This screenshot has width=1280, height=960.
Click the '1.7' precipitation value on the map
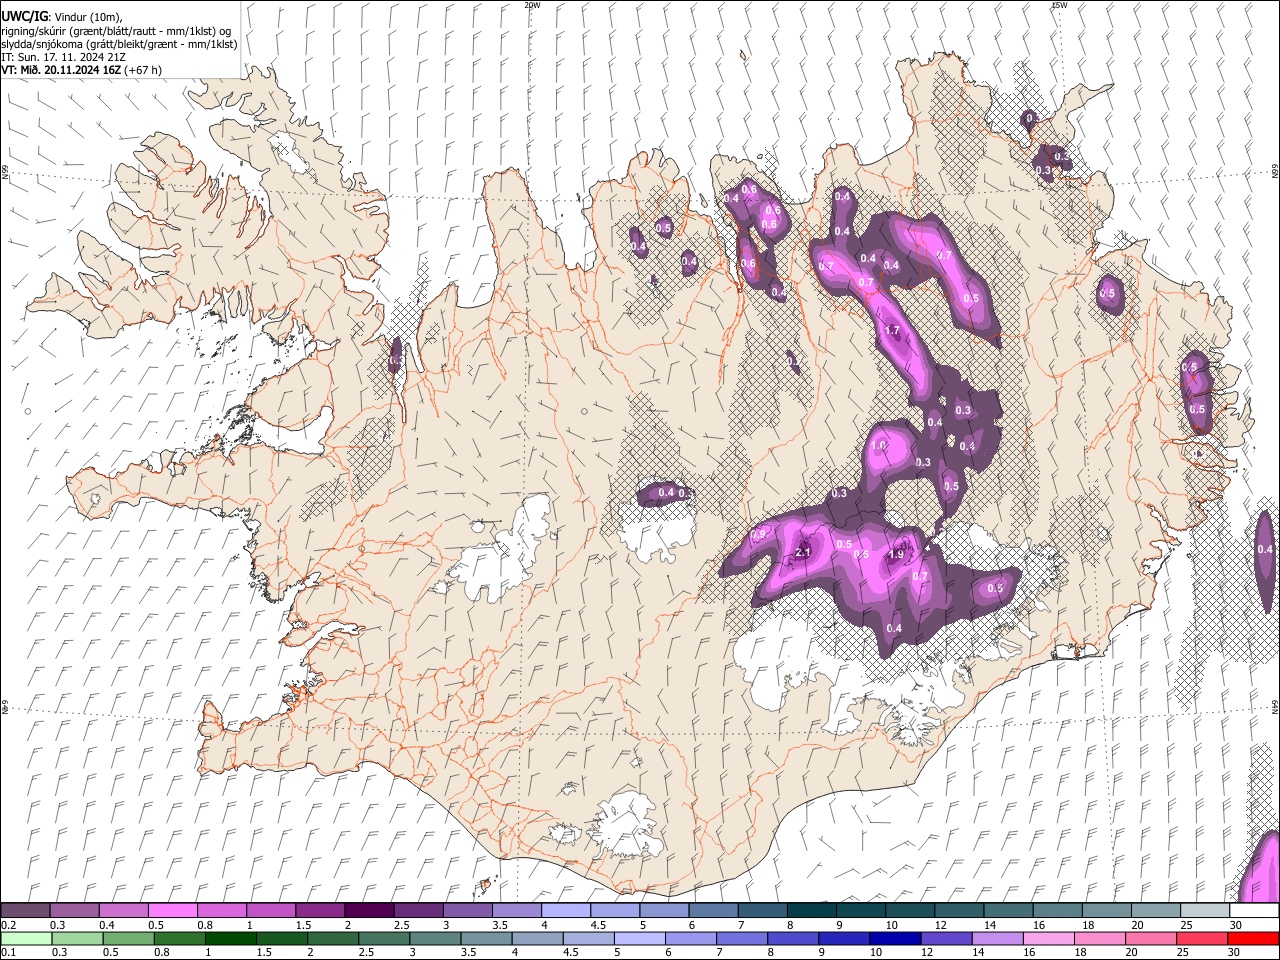tap(893, 330)
